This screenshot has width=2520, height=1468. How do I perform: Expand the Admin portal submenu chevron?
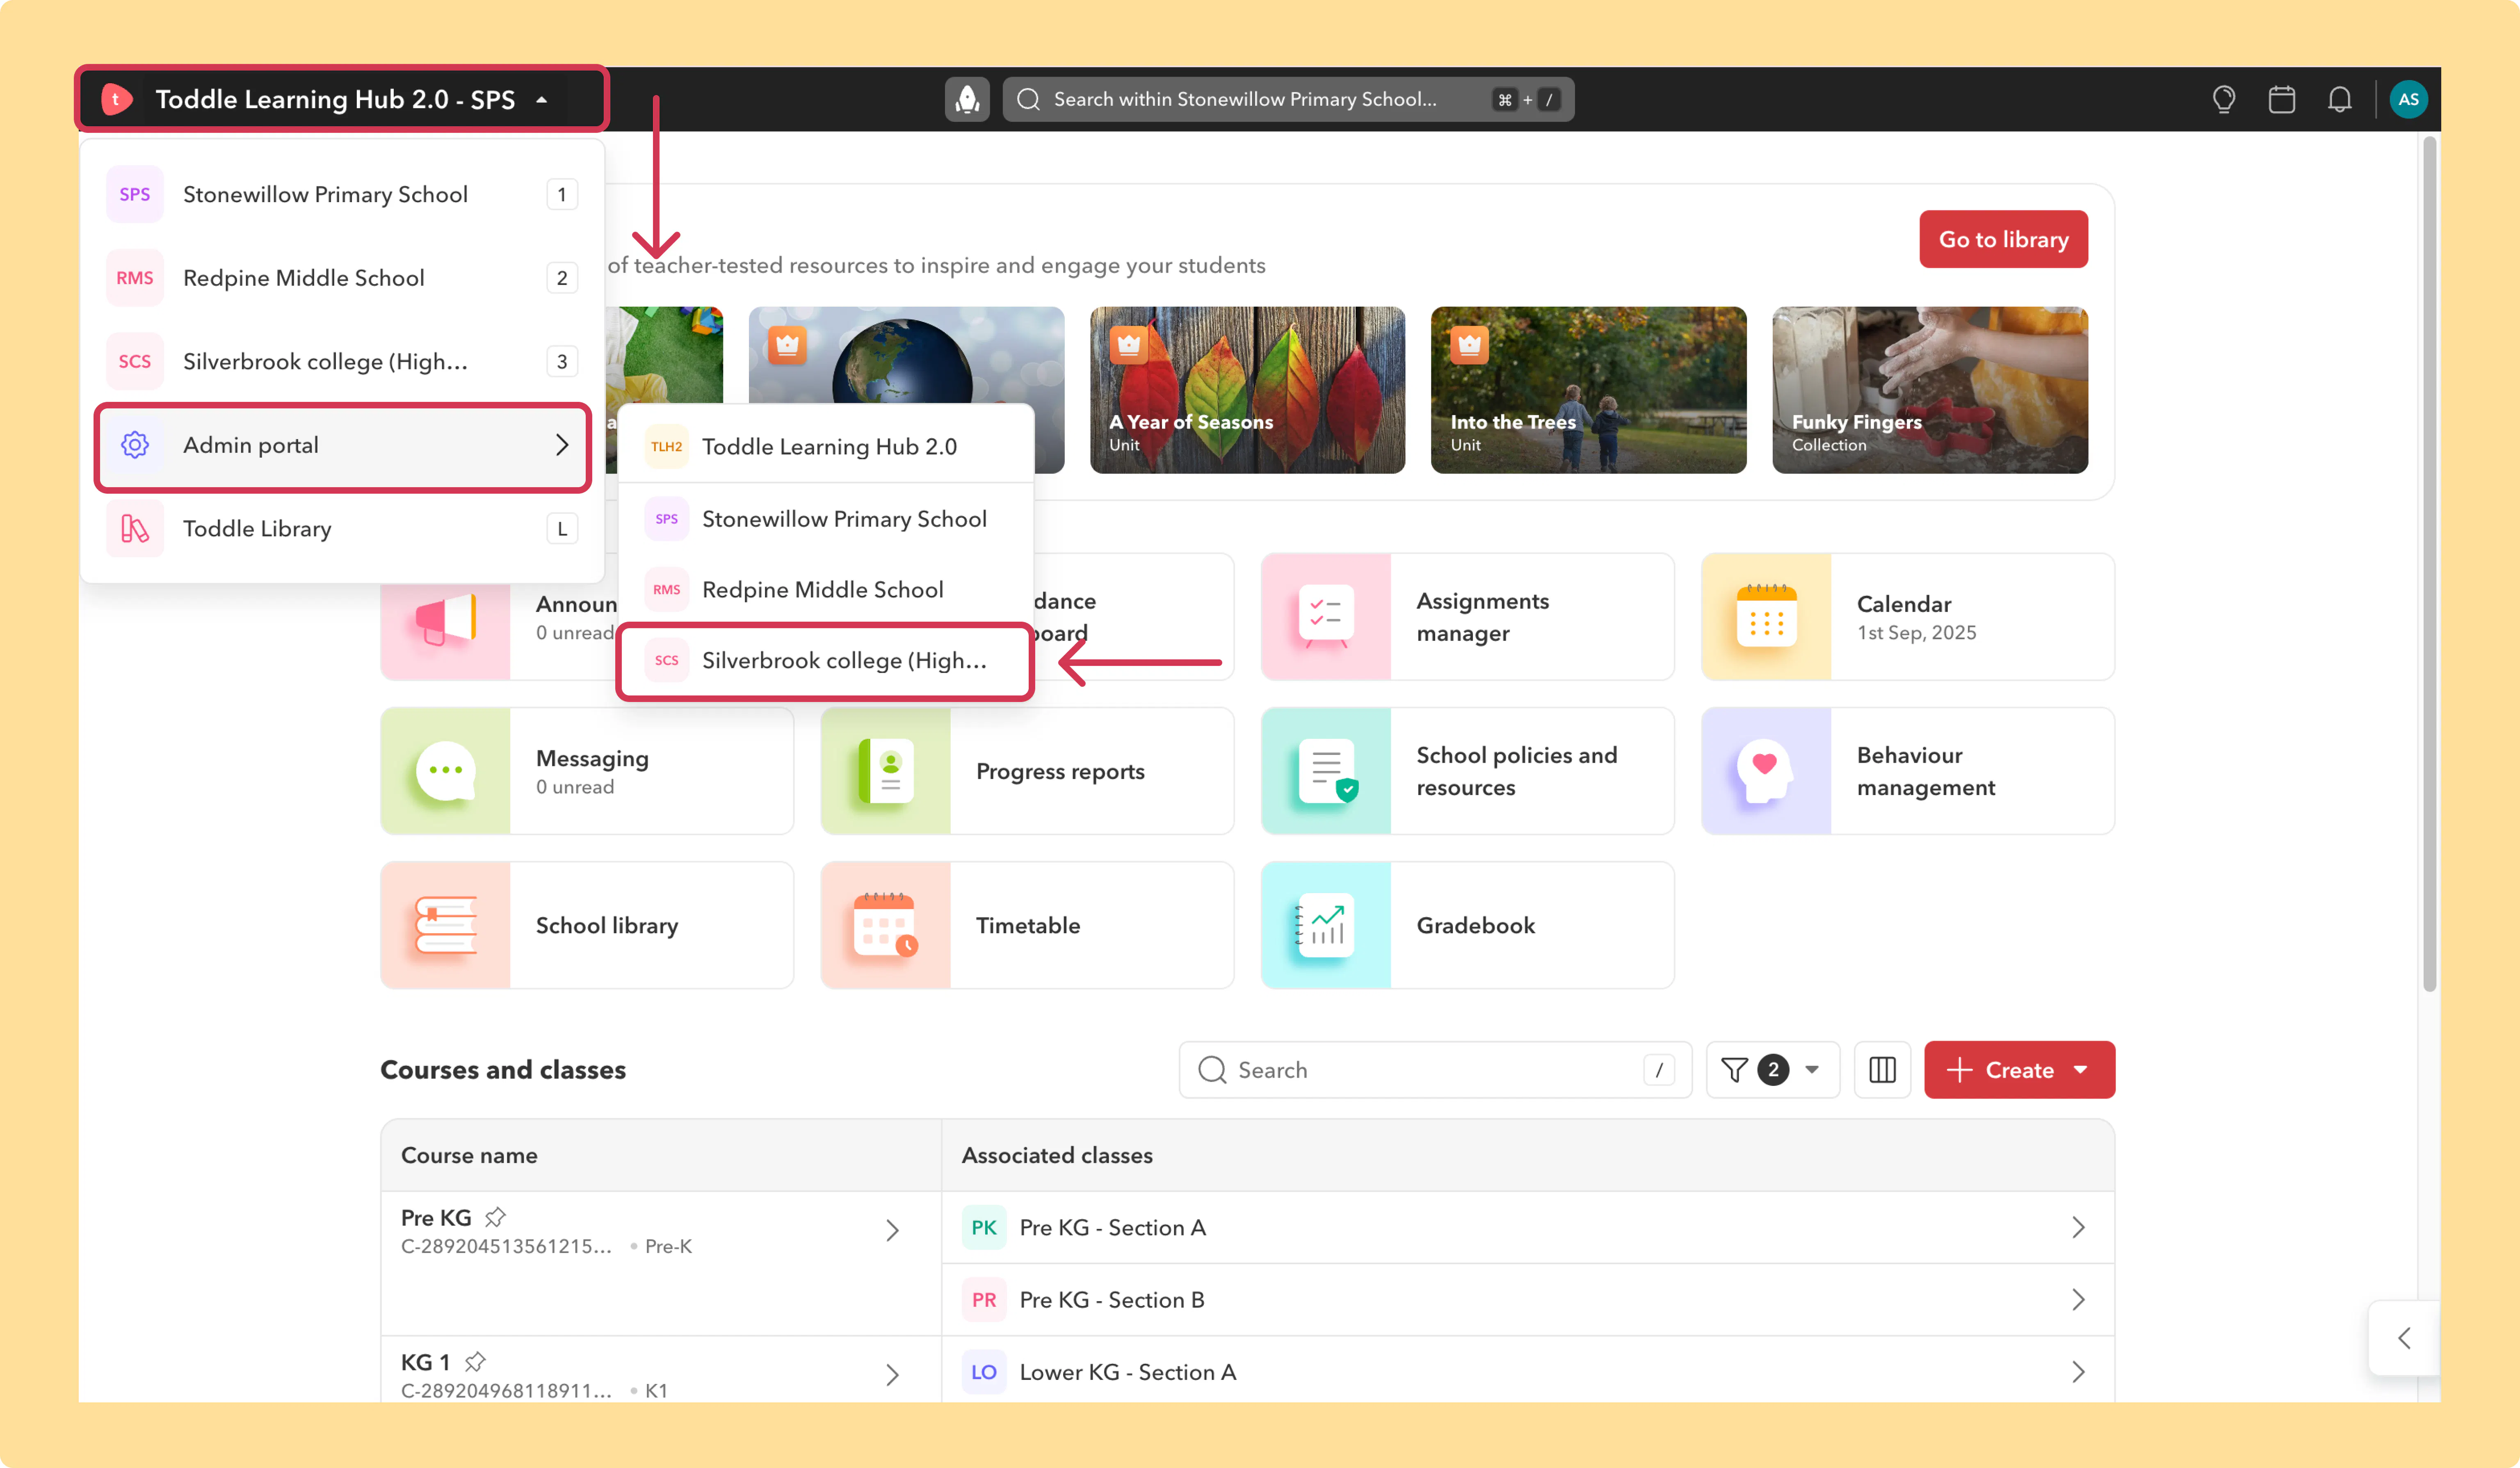click(562, 445)
